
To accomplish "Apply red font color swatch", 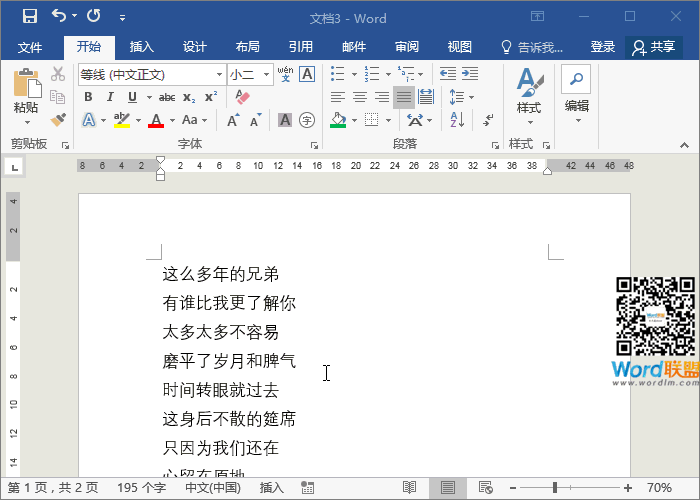I will (x=156, y=121).
